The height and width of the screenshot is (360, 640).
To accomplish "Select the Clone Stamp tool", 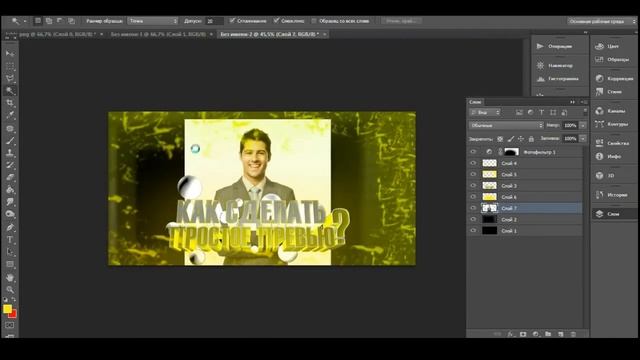I will point(10,153).
